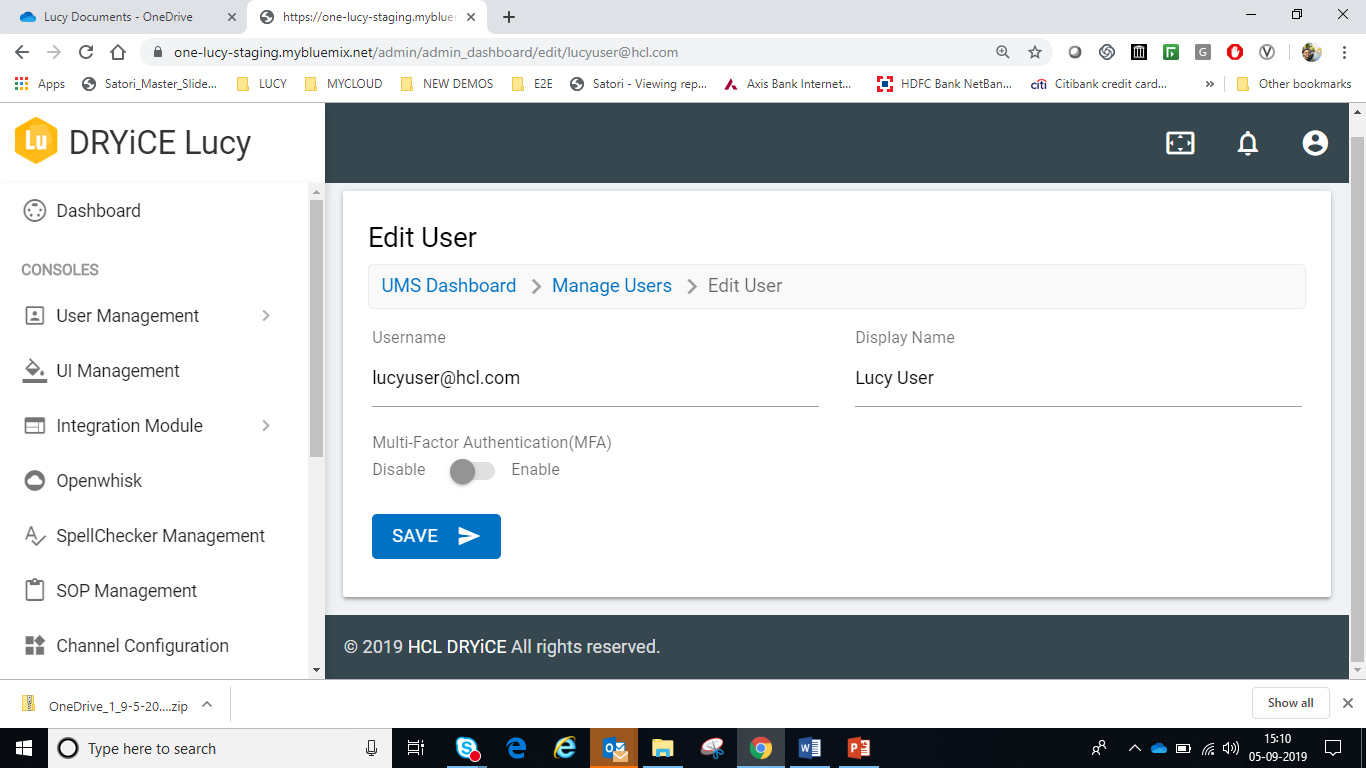Image resolution: width=1366 pixels, height=768 pixels.
Task: Click the browser back arrow
Action: point(22,52)
